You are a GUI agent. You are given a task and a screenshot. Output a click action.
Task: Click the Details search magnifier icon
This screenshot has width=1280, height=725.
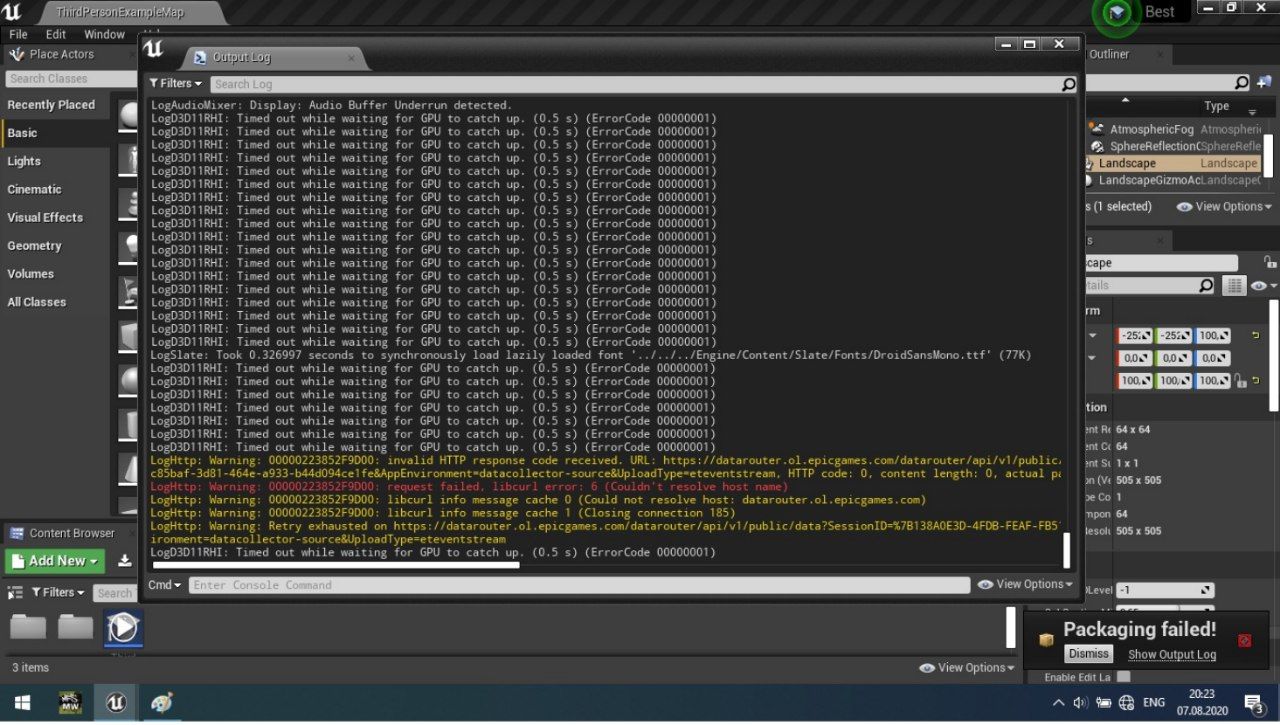[x=1206, y=286]
